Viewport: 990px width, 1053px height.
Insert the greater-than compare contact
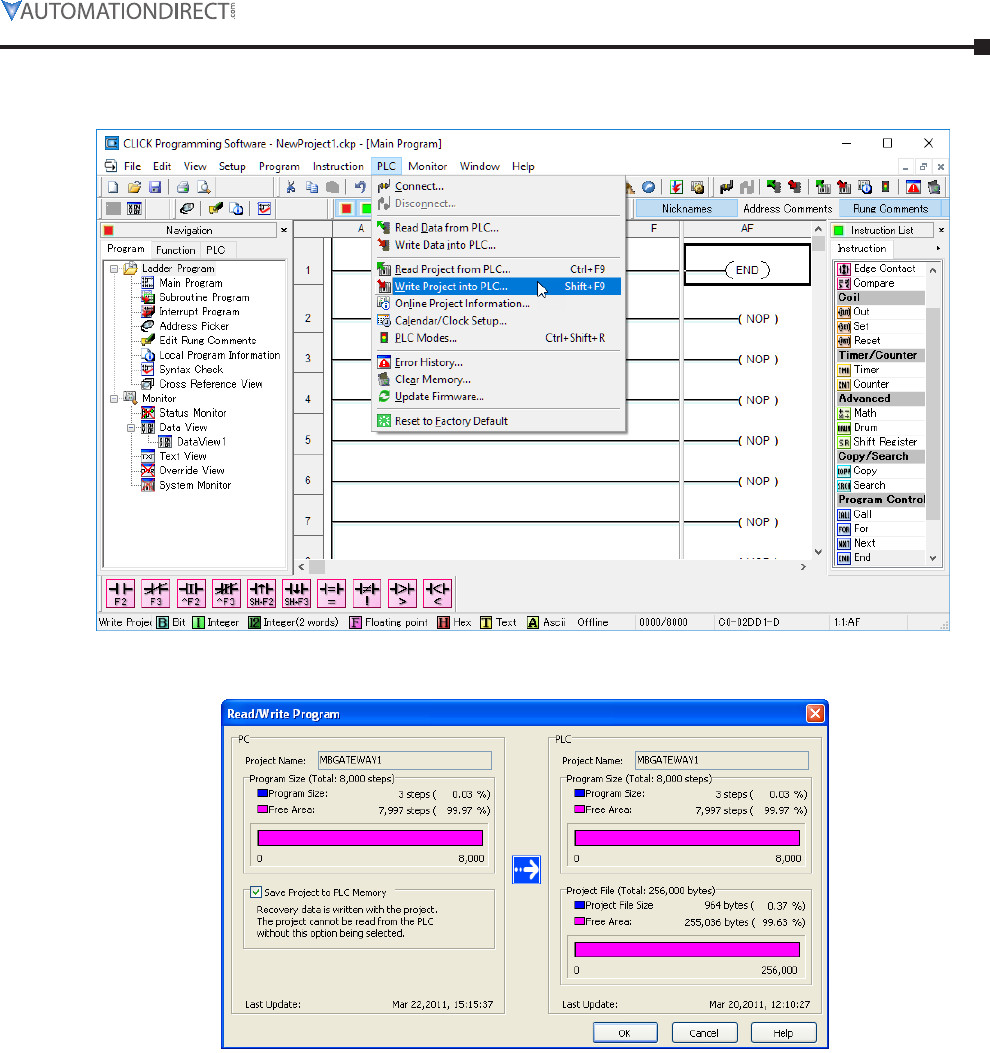(402, 593)
